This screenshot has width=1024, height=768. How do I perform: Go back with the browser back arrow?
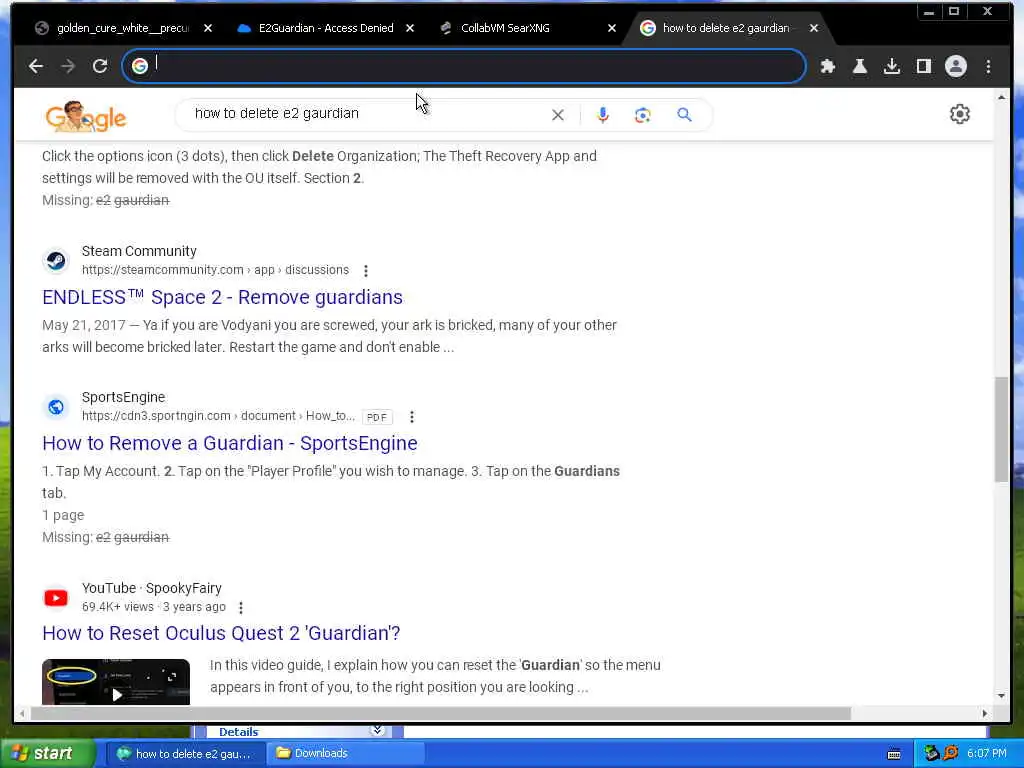(36, 66)
